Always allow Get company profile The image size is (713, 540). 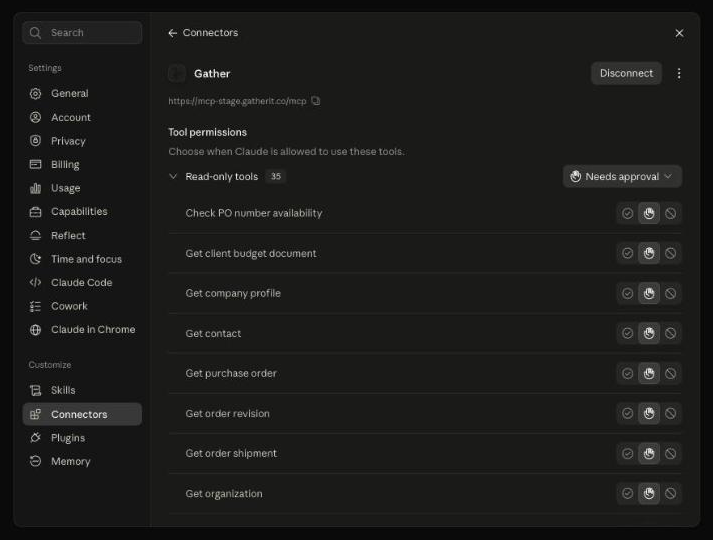click(628, 293)
